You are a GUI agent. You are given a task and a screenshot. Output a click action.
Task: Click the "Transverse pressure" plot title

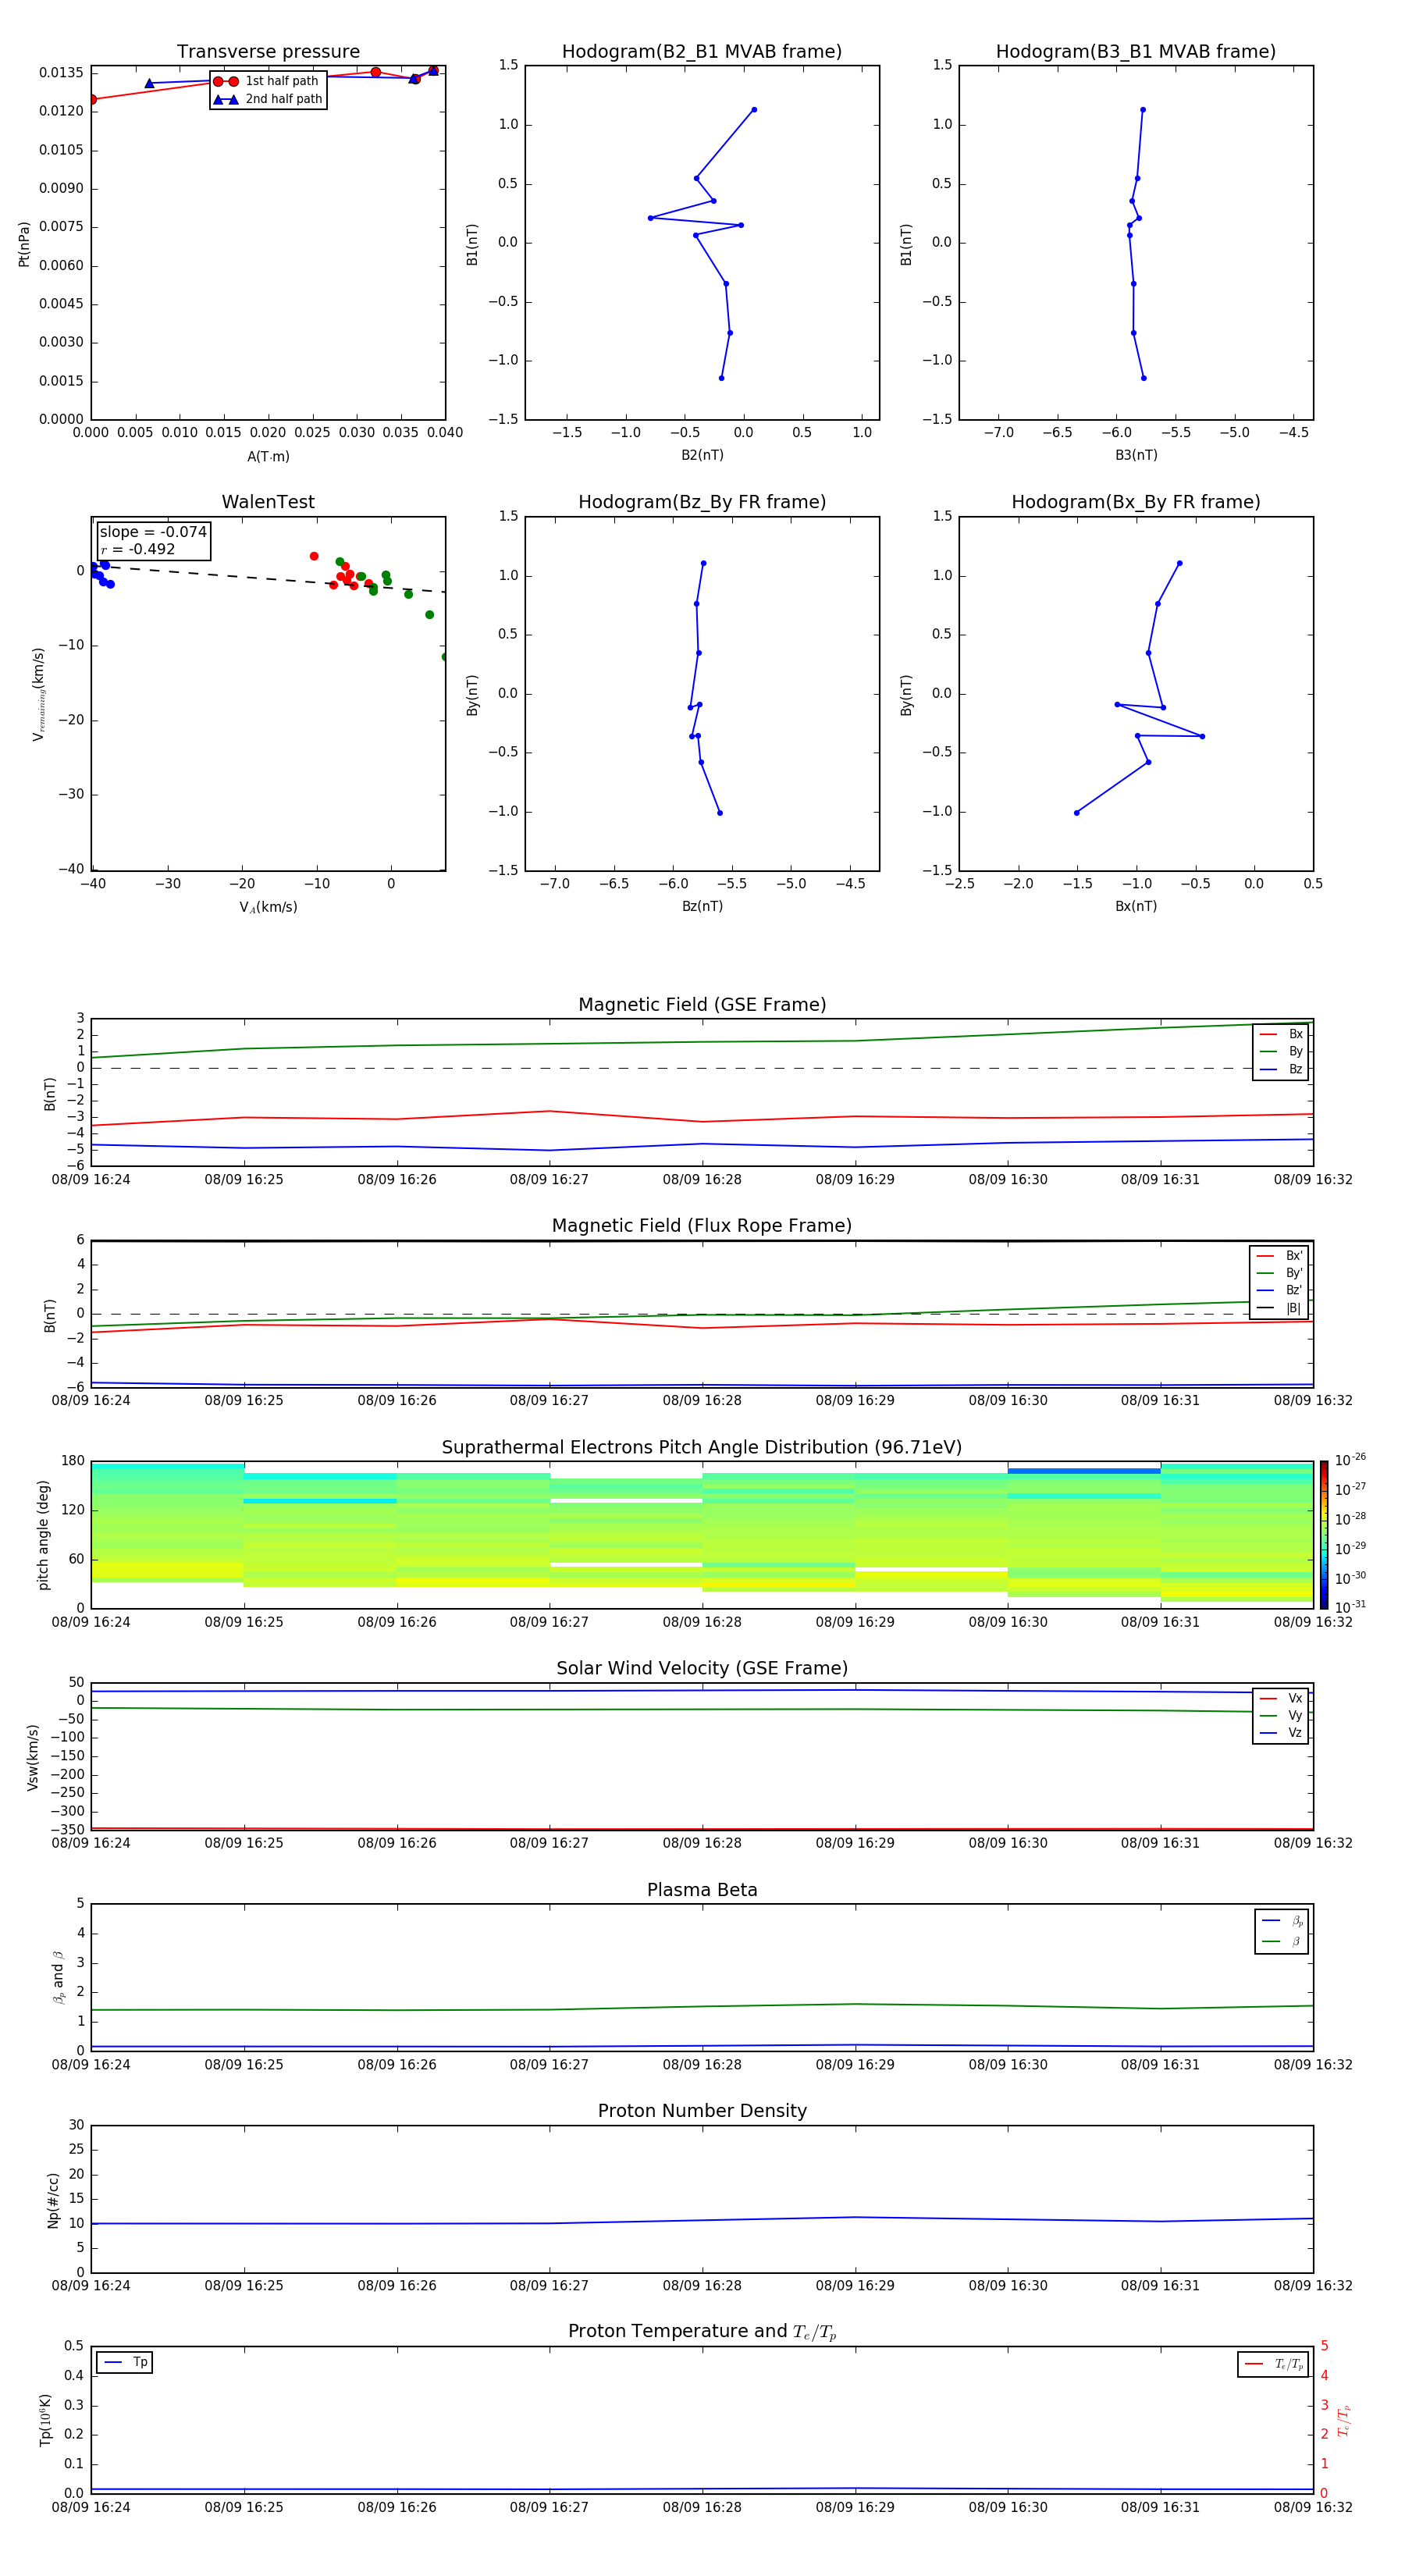(268, 52)
